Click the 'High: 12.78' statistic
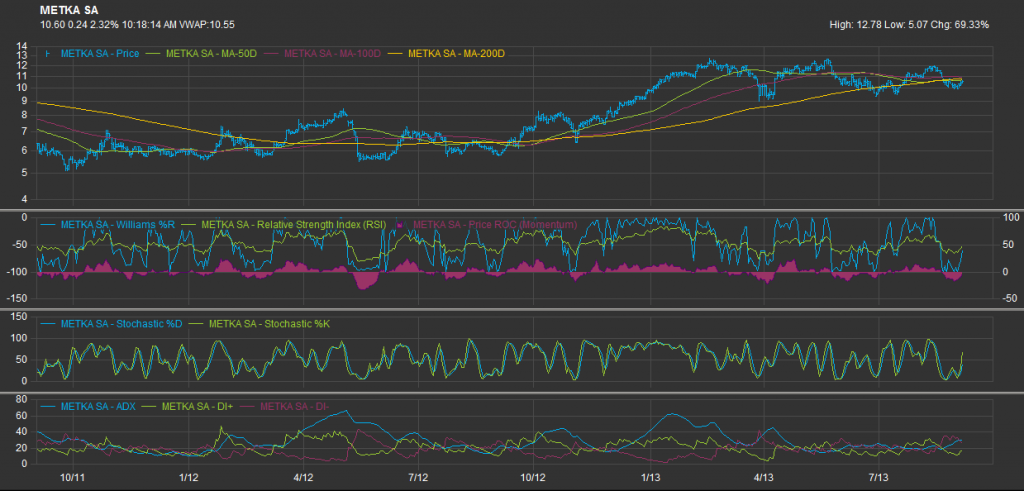Viewport: 1024px width, 491px height. [x=855, y=25]
